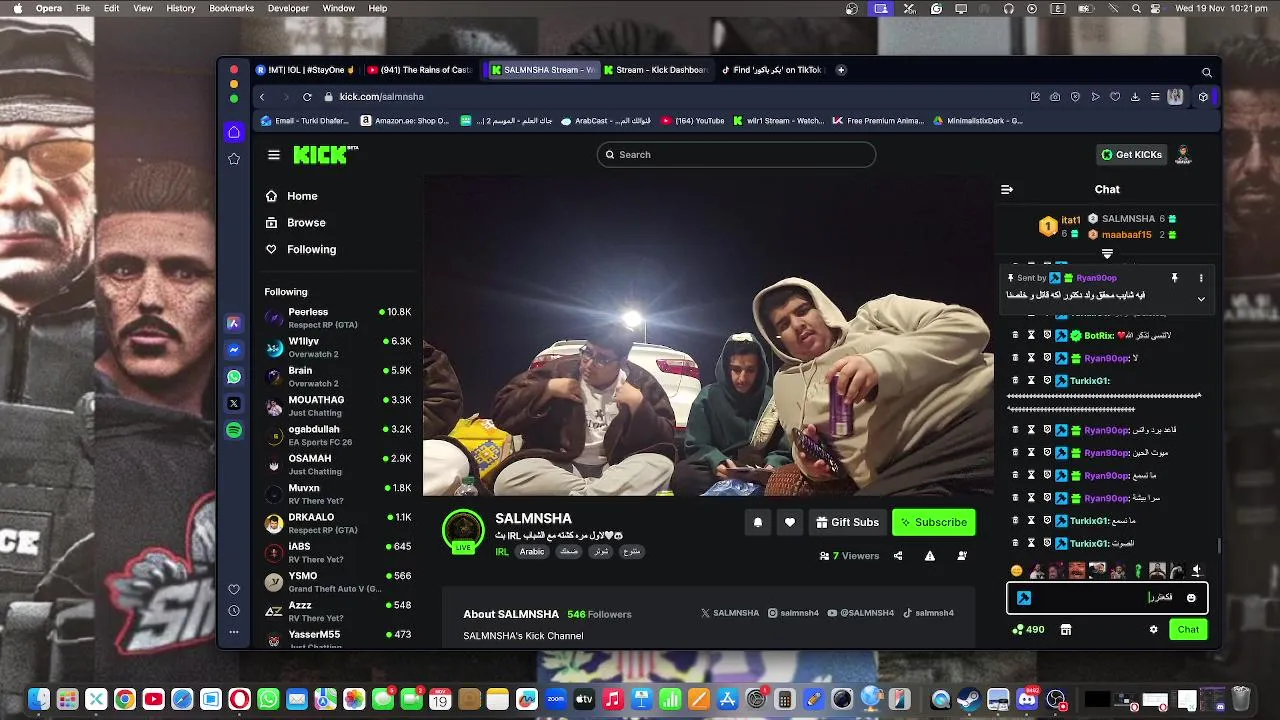Open a new browser tab
1280x720 pixels.
[x=841, y=70]
